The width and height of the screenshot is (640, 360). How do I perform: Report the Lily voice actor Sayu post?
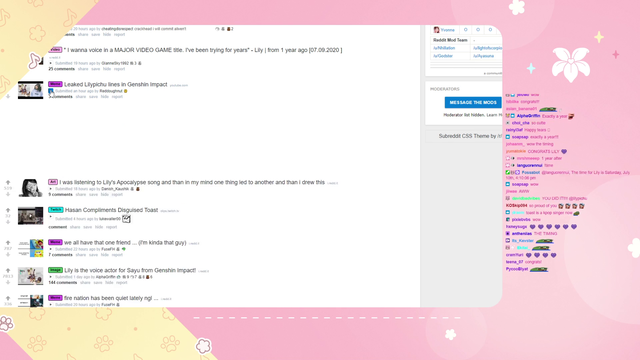click(x=122, y=282)
